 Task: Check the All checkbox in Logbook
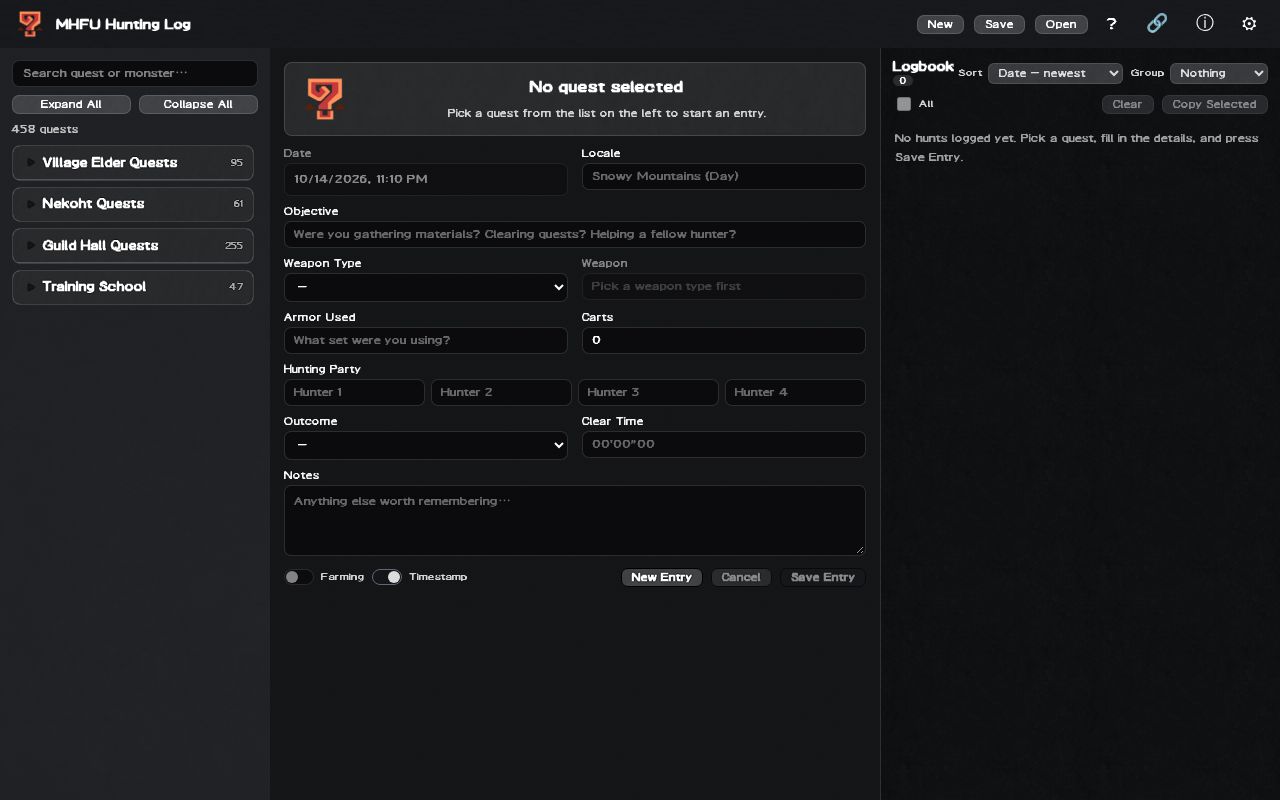point(904,104)
